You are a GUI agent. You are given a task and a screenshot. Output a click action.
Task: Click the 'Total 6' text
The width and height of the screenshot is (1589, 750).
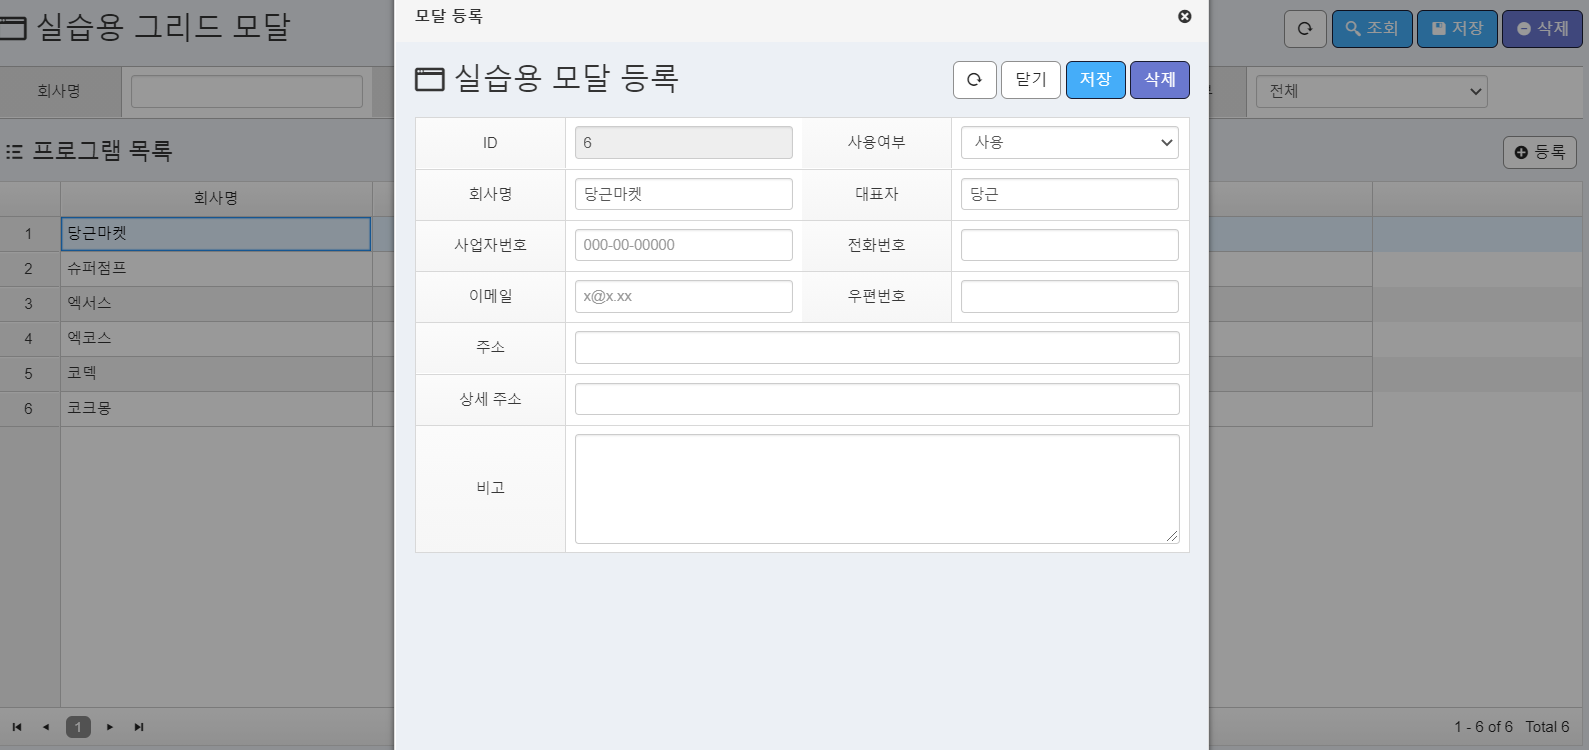pyautogui.click(x=1547, y=727)
